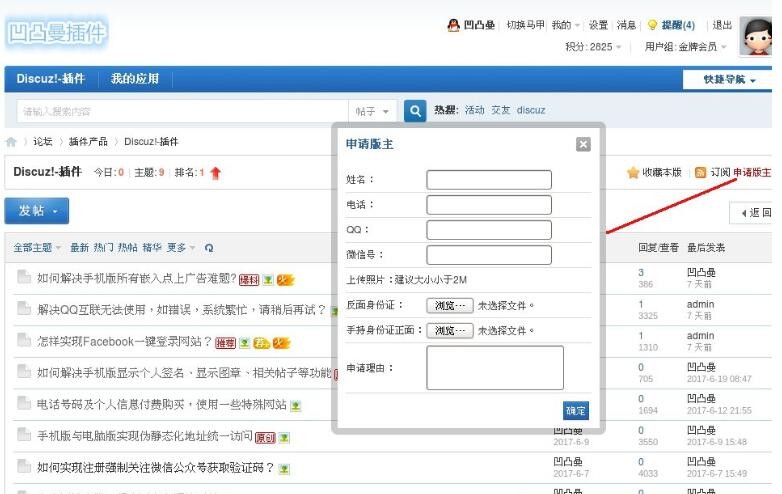Select the 热帖 filter
This screenshot has width=782, height=494.
tap(128, 248)
